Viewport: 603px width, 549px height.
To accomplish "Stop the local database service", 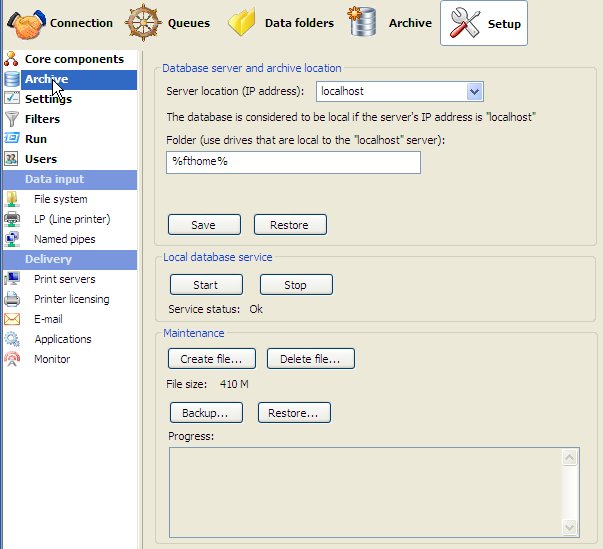I will tap(296, 285).
